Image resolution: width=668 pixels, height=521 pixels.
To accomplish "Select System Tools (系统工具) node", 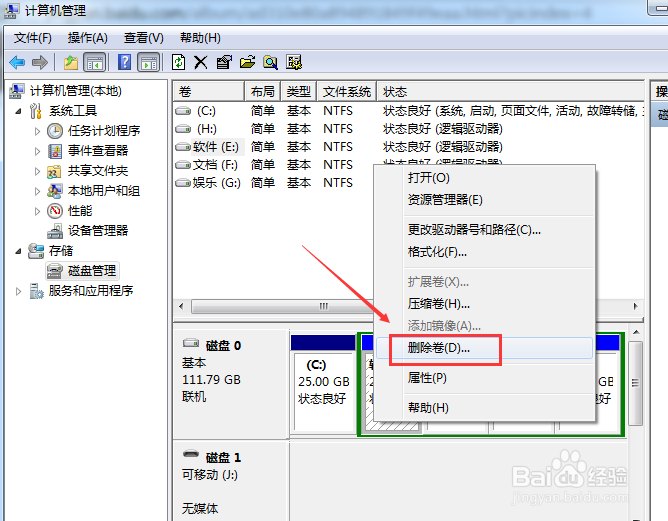I will [73, 110].
